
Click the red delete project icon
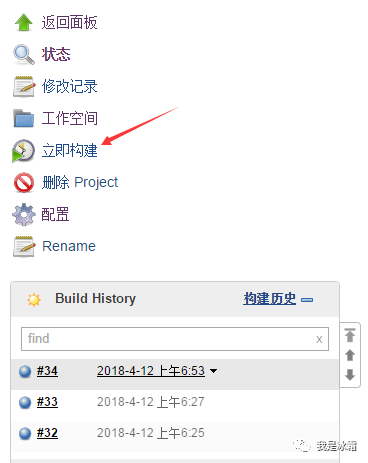24,182
